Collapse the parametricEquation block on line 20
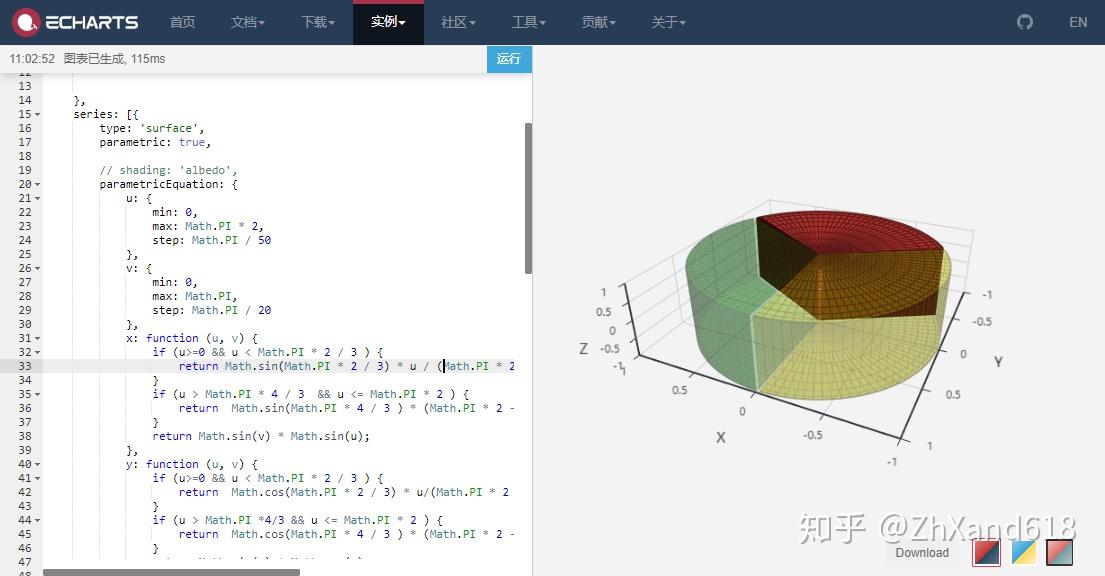The height and width of the screenshot is (576, 1105). [x=36, y=184]
